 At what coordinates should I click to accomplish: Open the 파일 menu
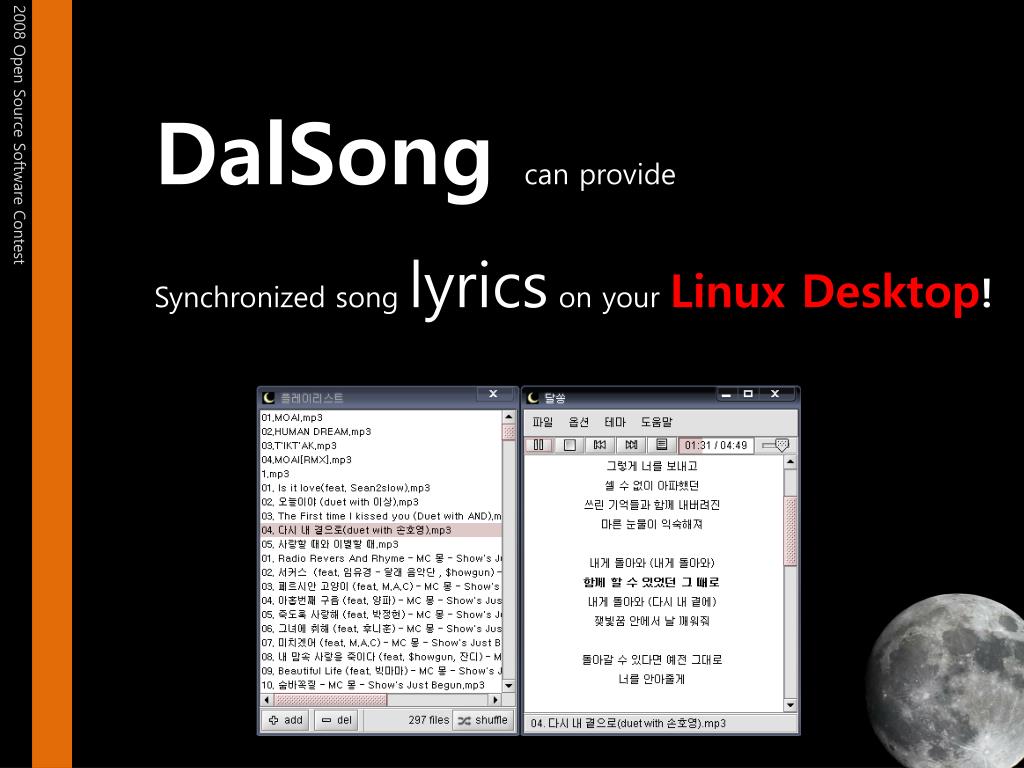[x=542, y=422]
